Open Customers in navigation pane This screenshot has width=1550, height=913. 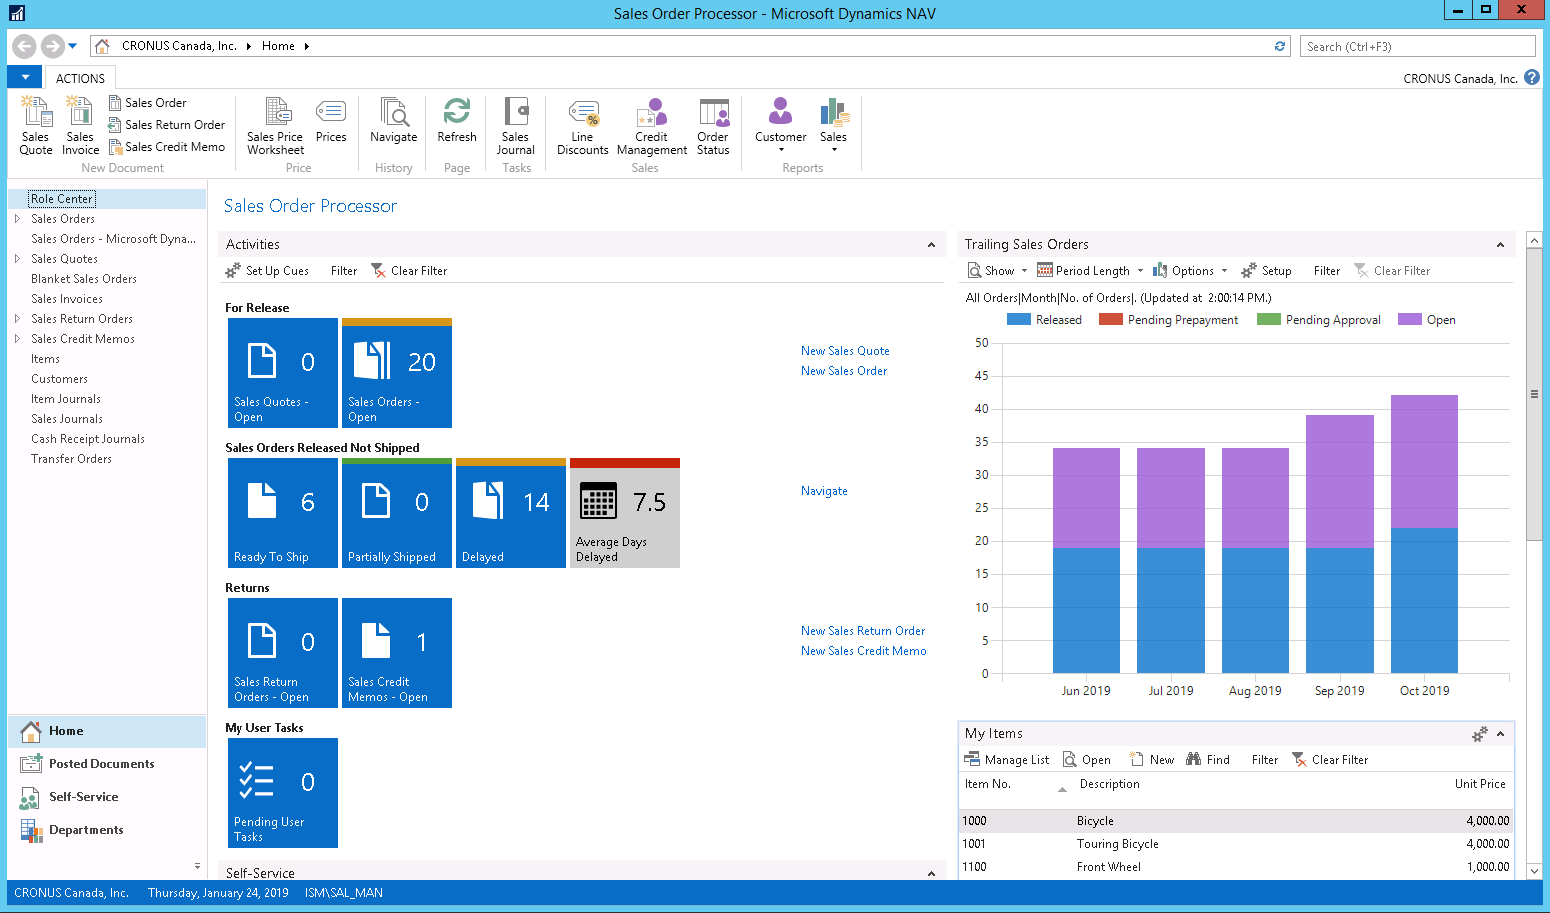click(x=59, y=379)
